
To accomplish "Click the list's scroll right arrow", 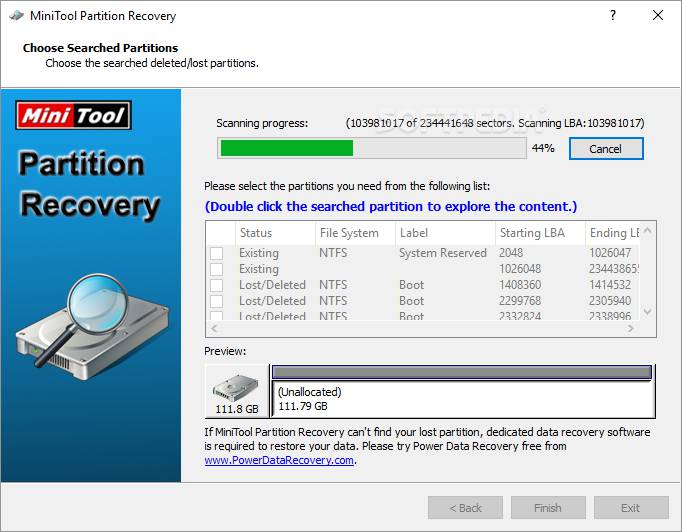I will click(x=631, y=328).
